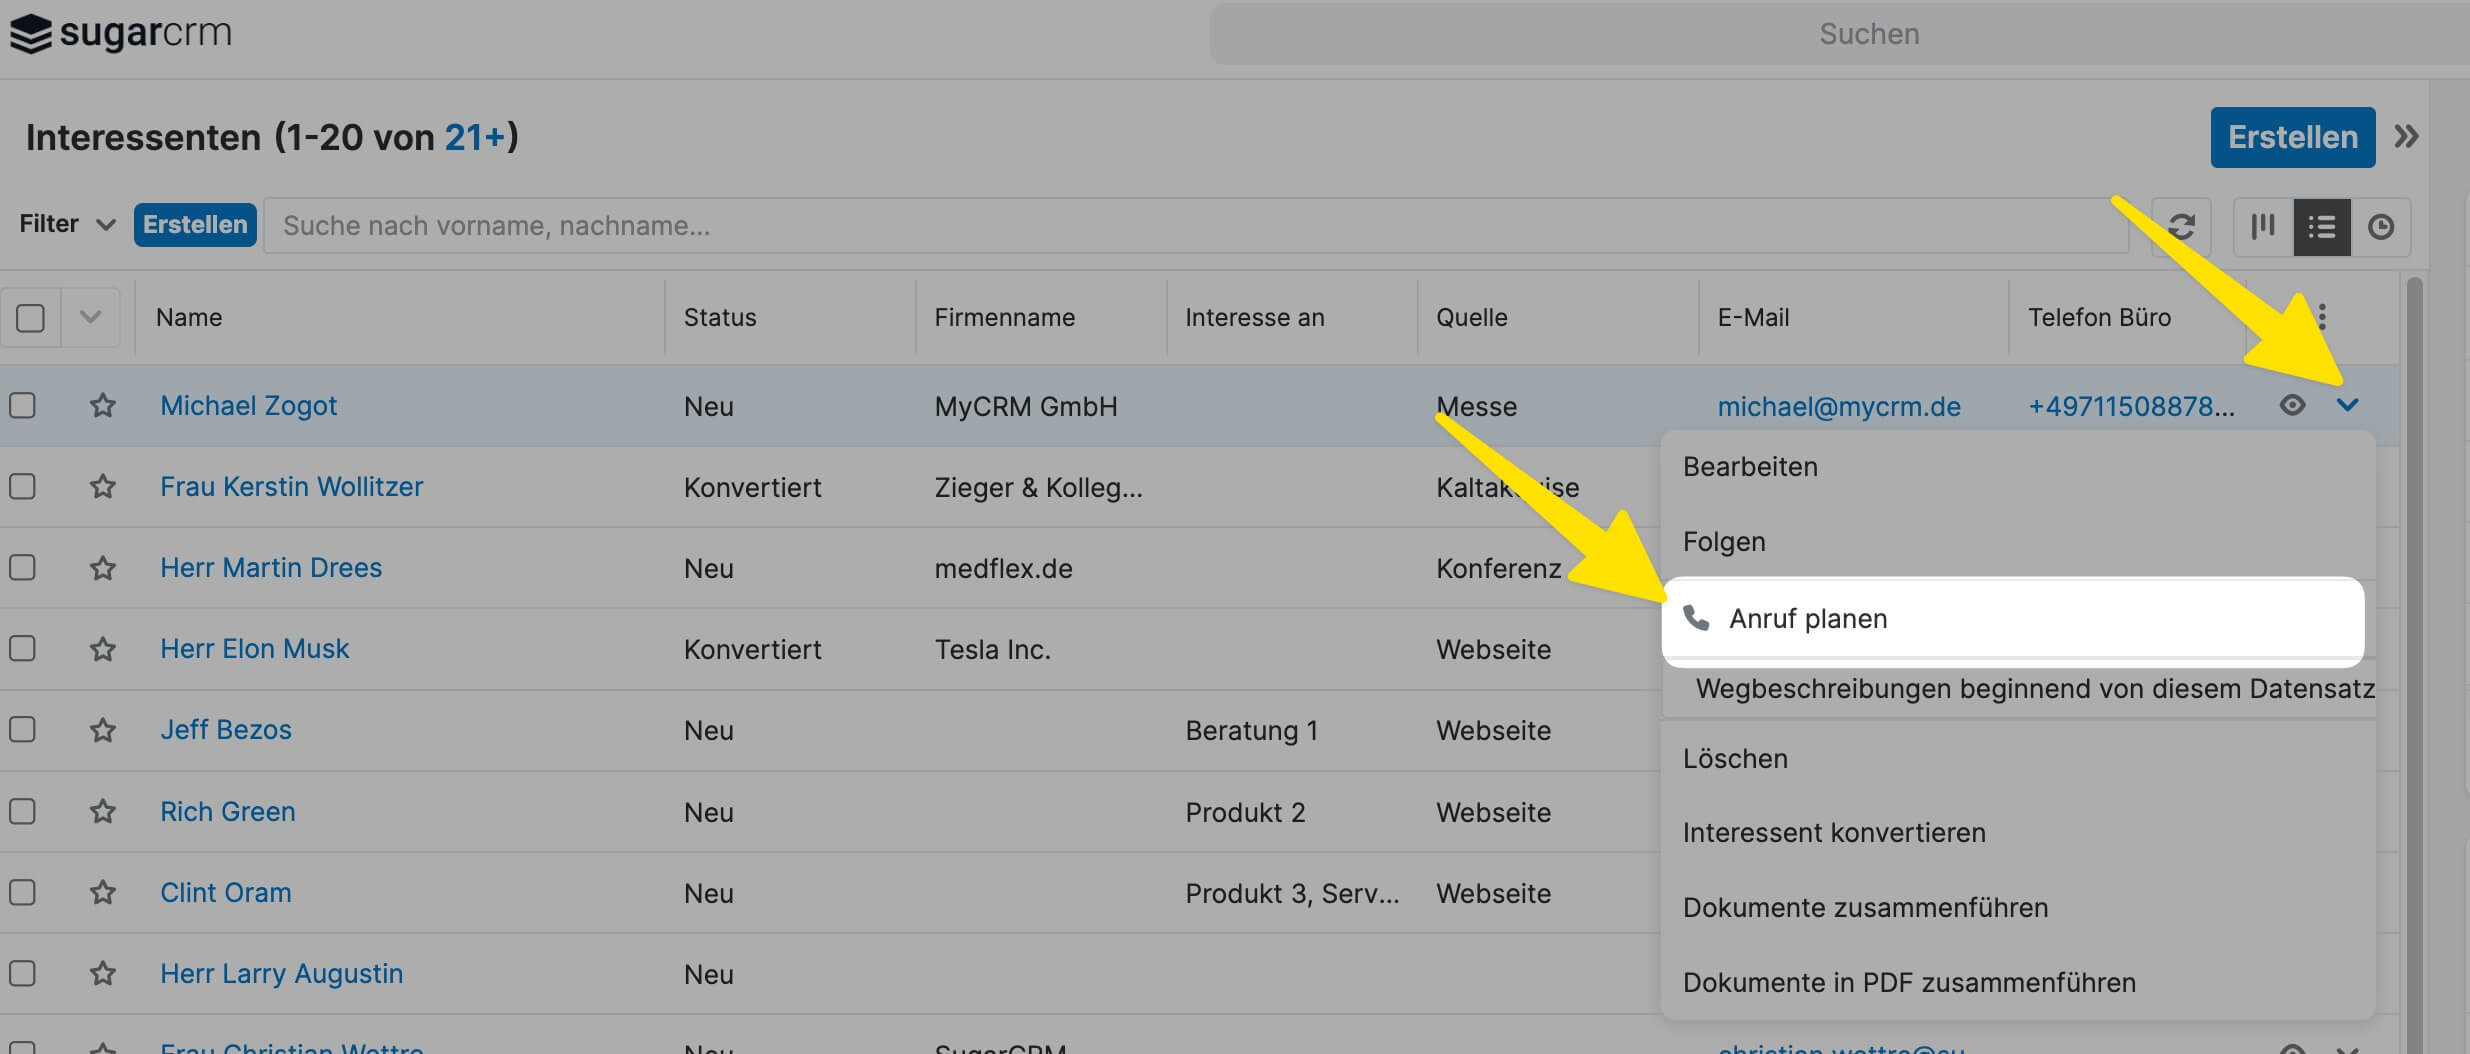This screenshot has height=1054, width=2470.
Task: Check the select-all checkbox in header
Action: pos(30,318)
